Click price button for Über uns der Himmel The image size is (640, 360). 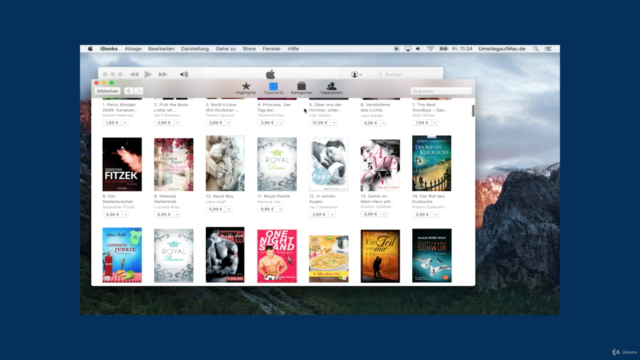(x=320, y=122)
